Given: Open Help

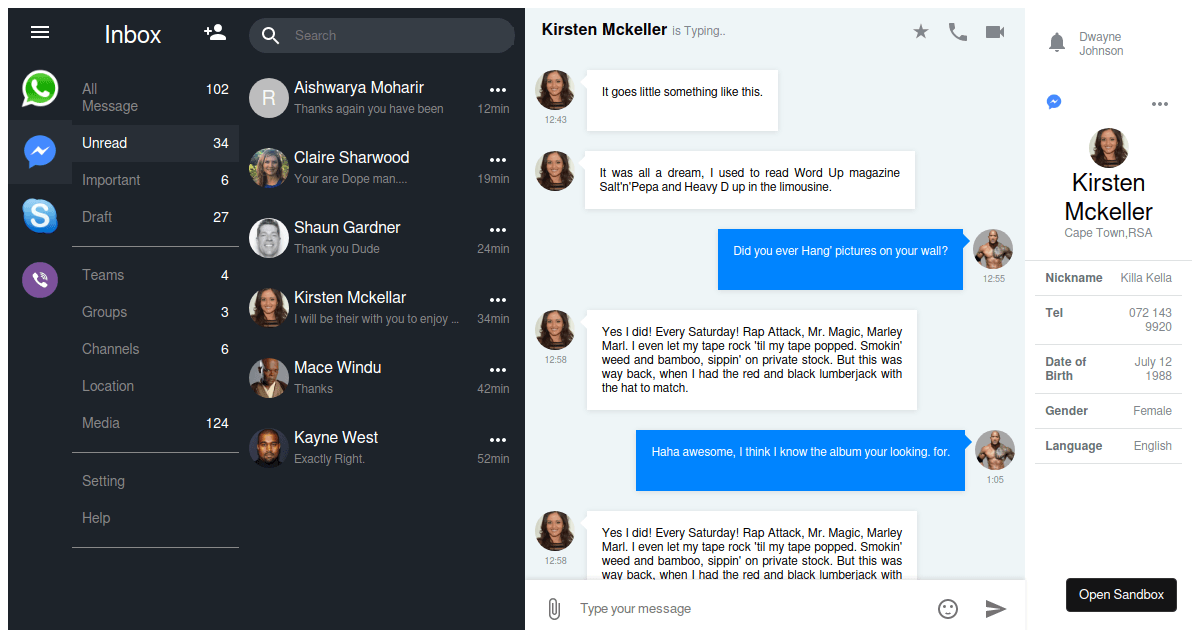Looking at the screenshot, I should (x=155, y=518).
